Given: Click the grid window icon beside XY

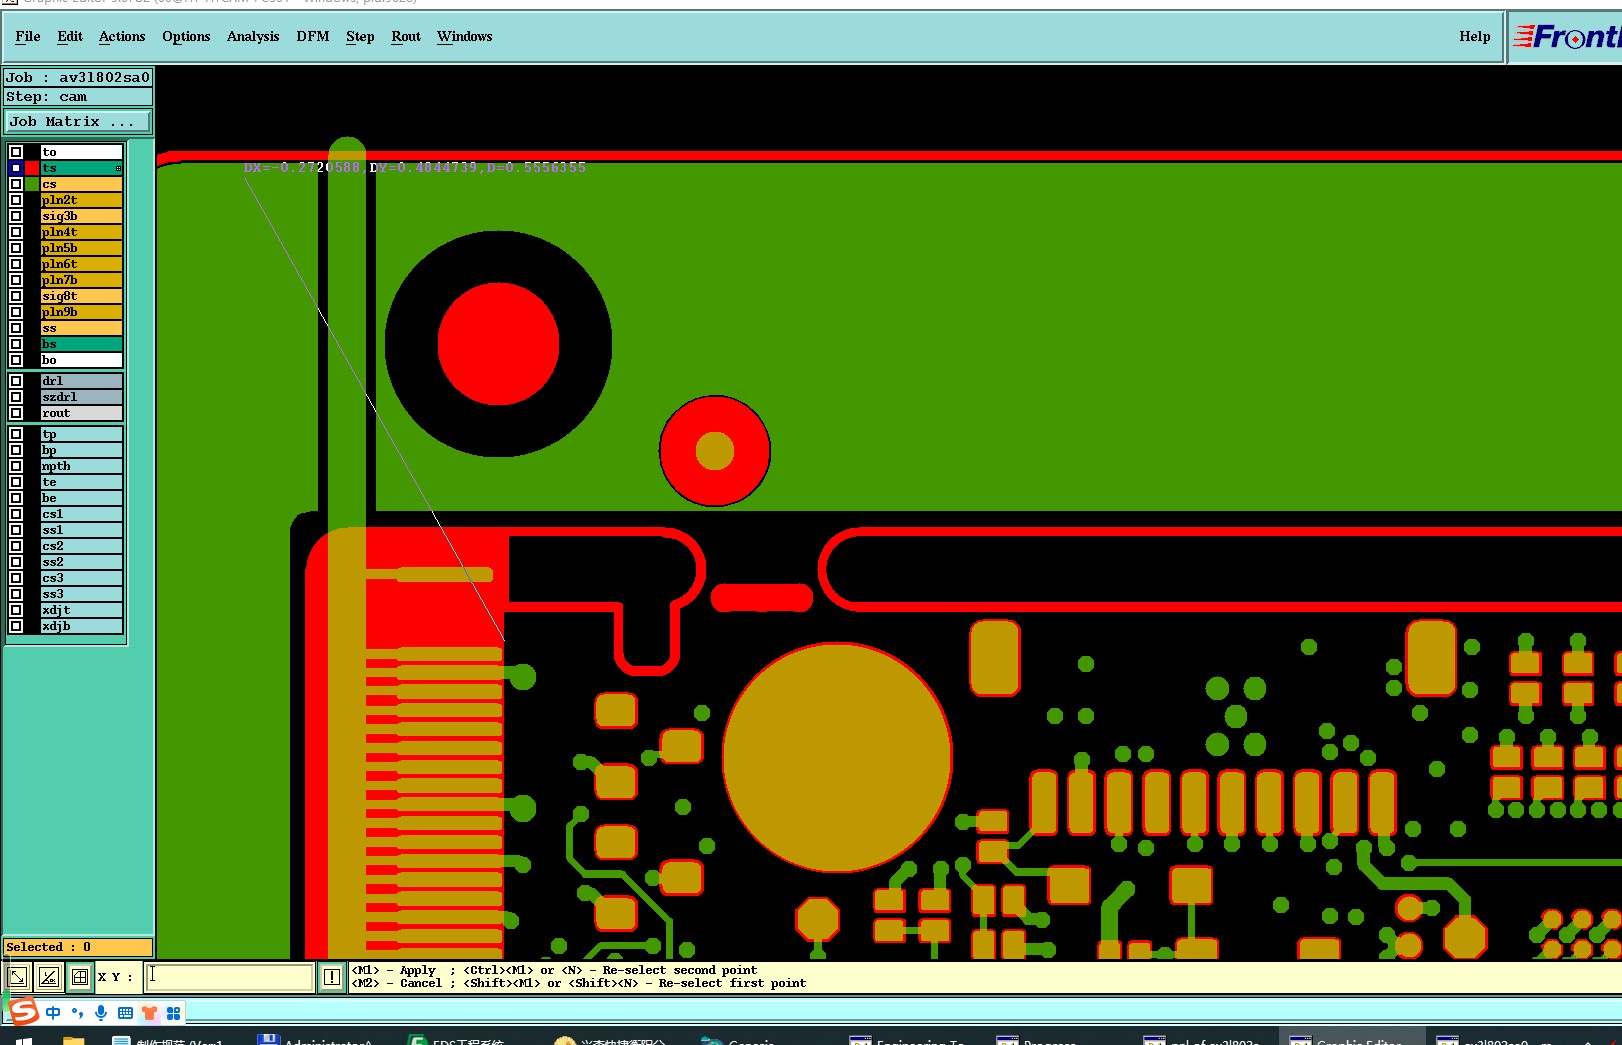Looking at the screenshot, I should coord(80,977).
